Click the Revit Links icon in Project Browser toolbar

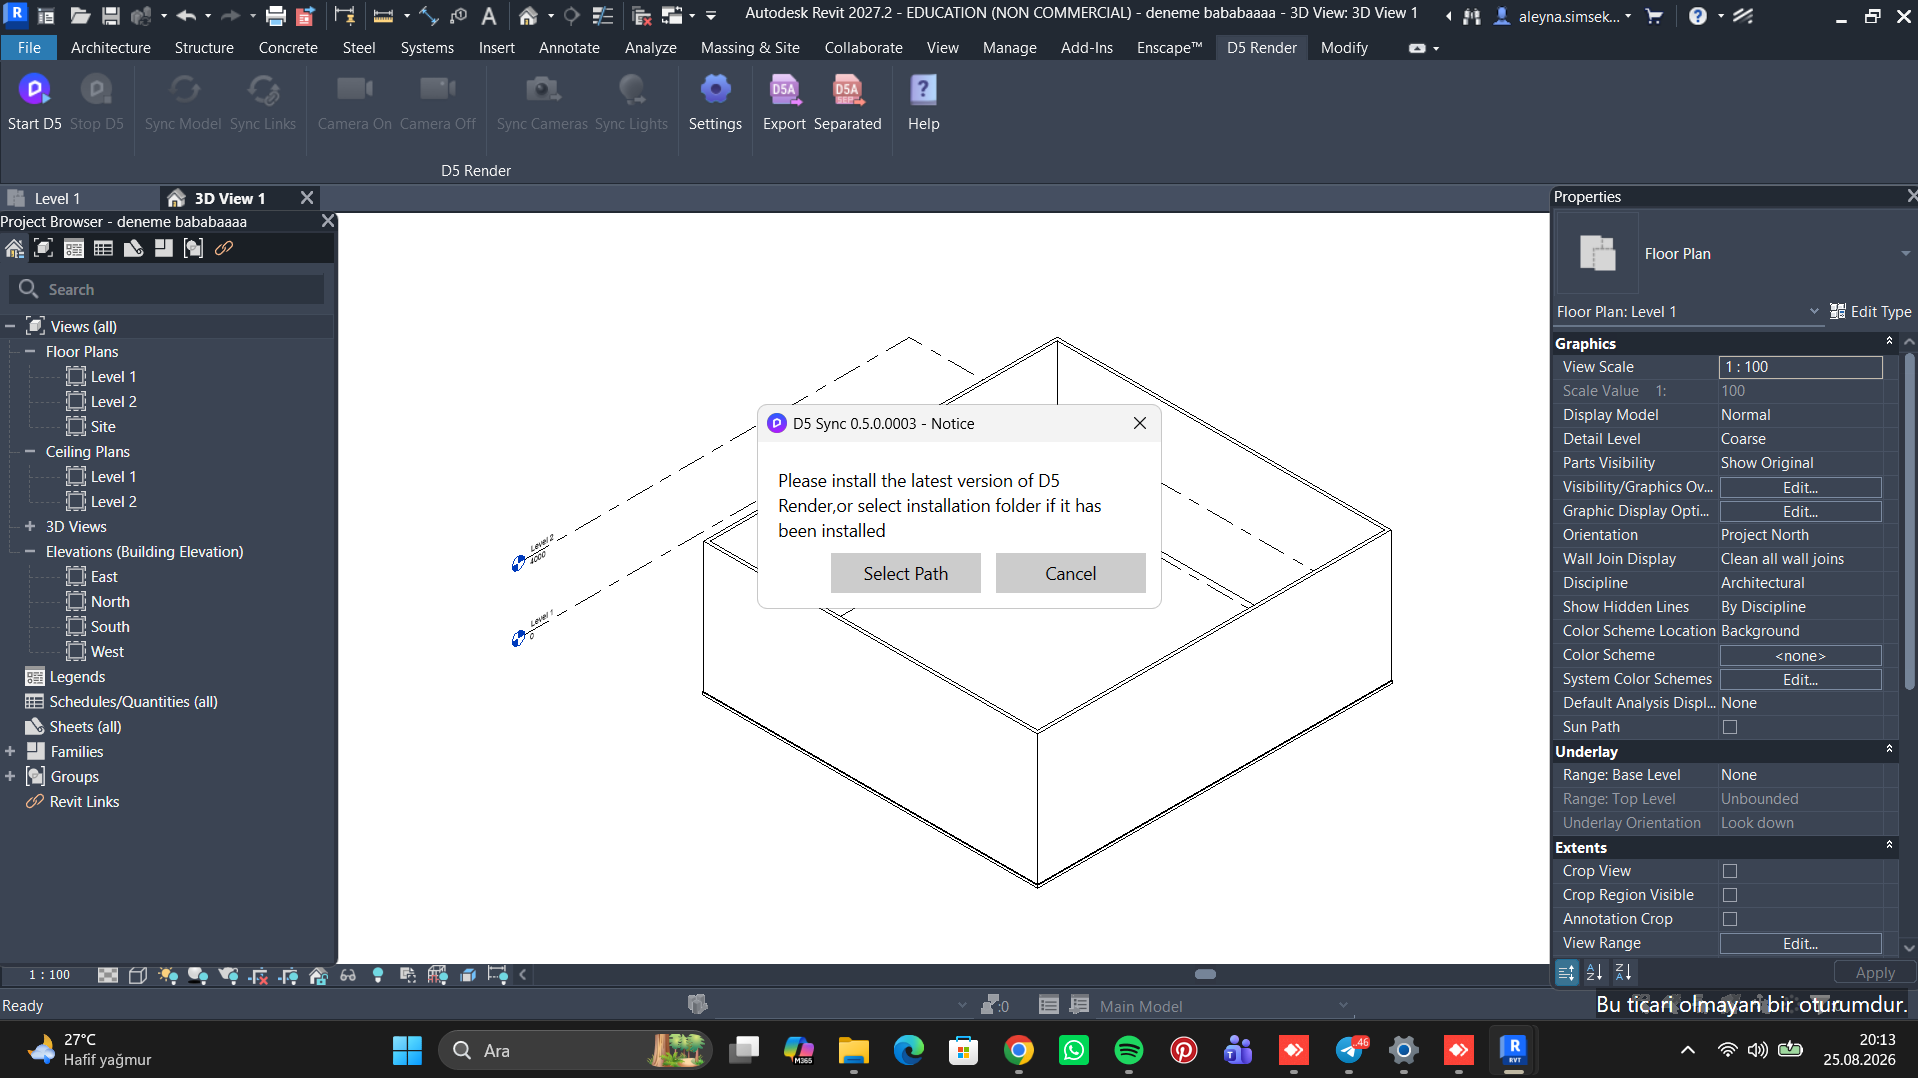coord(224,248)
